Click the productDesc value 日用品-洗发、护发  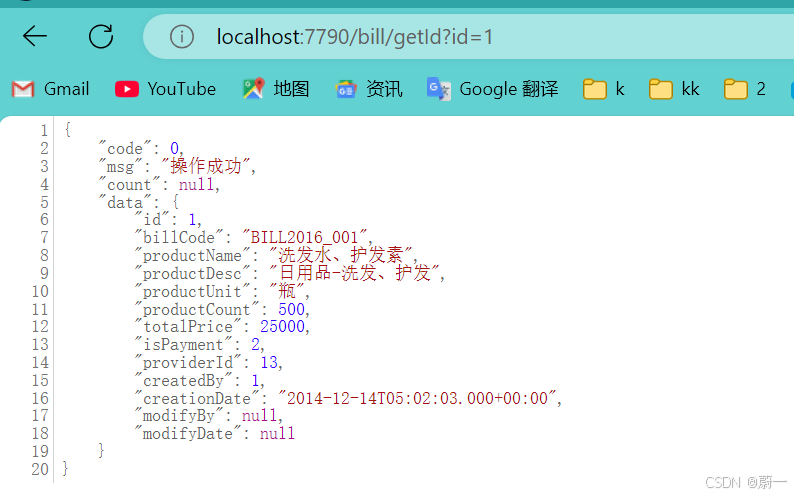[354, 273]
